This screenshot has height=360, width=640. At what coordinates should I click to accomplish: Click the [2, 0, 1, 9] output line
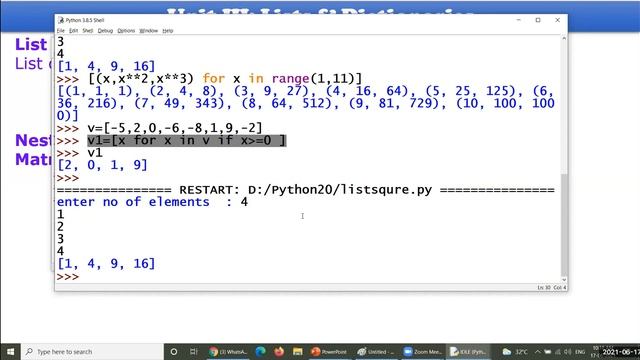point(102,165)
